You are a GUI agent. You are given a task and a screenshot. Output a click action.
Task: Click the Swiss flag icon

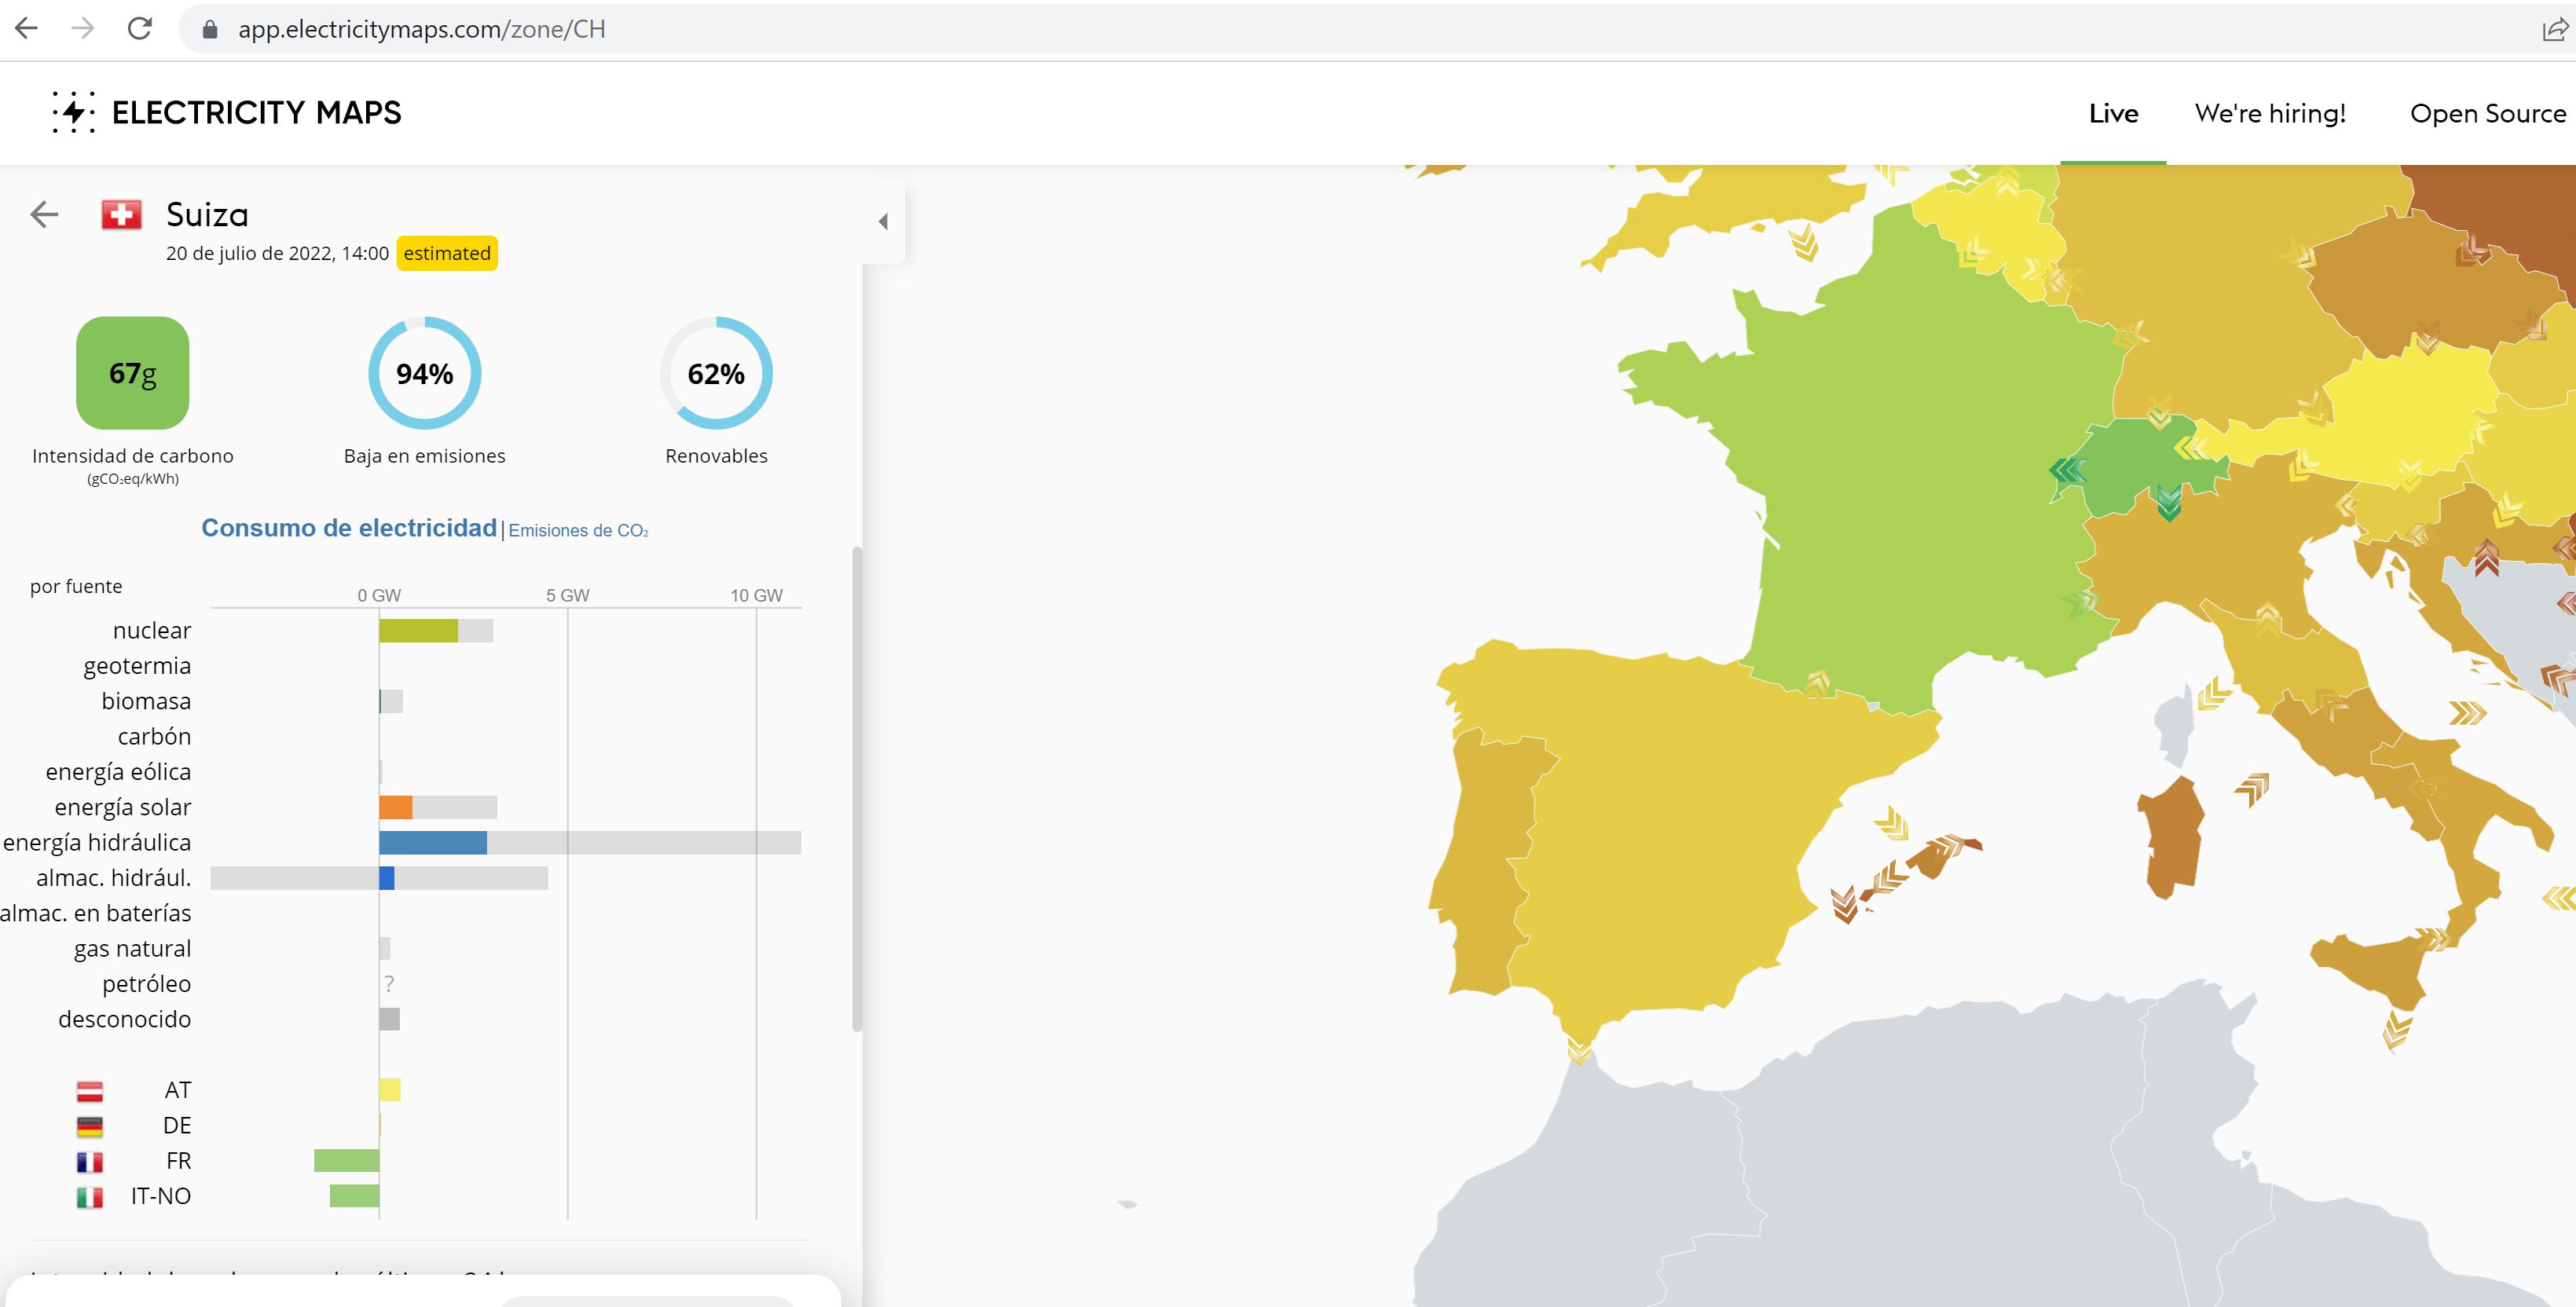coord(121,214)
